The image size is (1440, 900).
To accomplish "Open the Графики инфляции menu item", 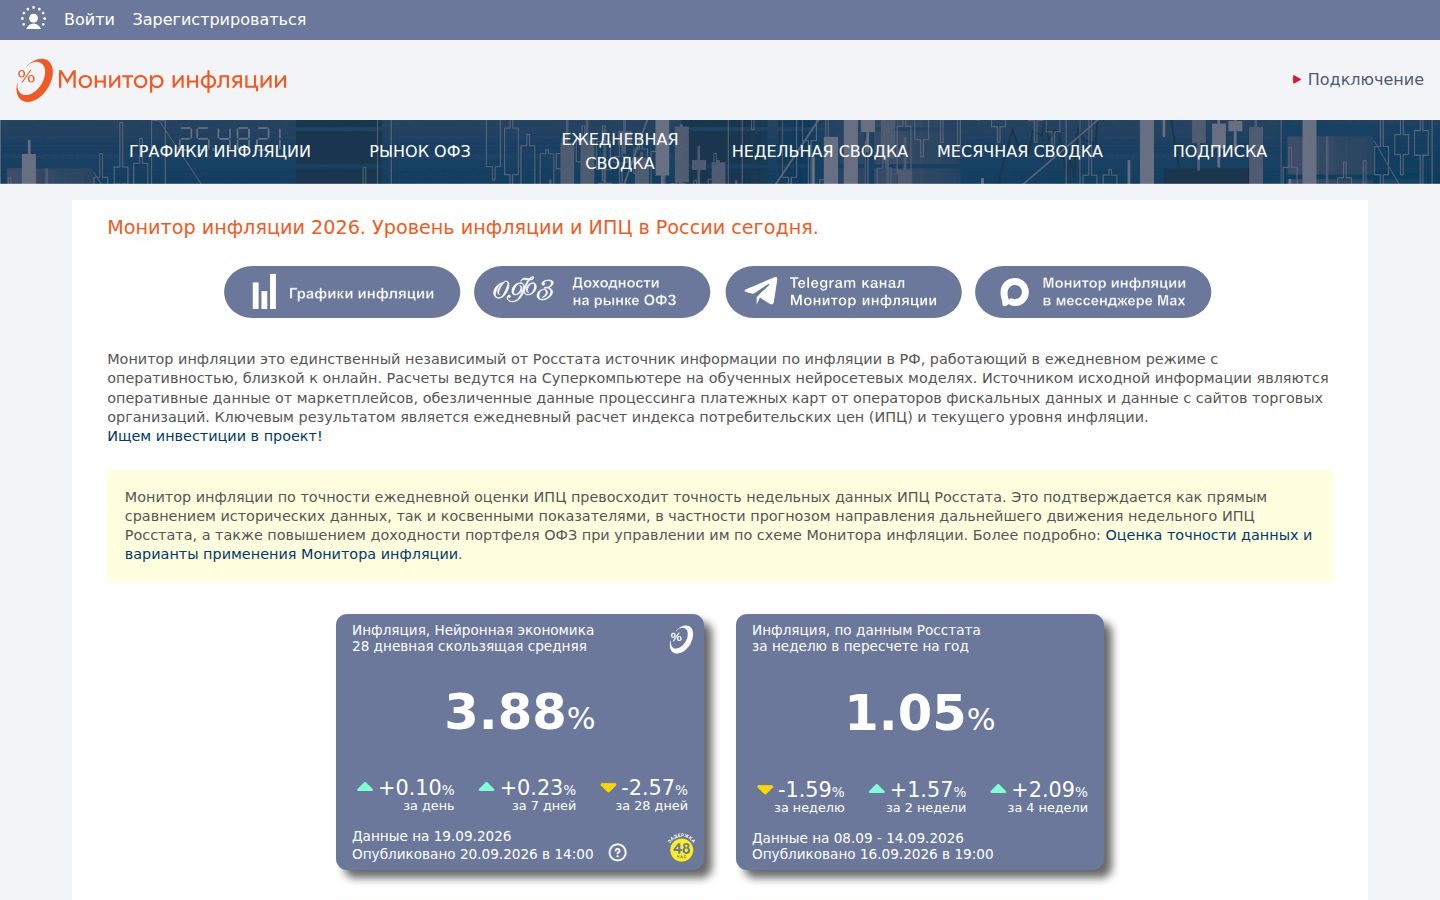I will 220,151.
